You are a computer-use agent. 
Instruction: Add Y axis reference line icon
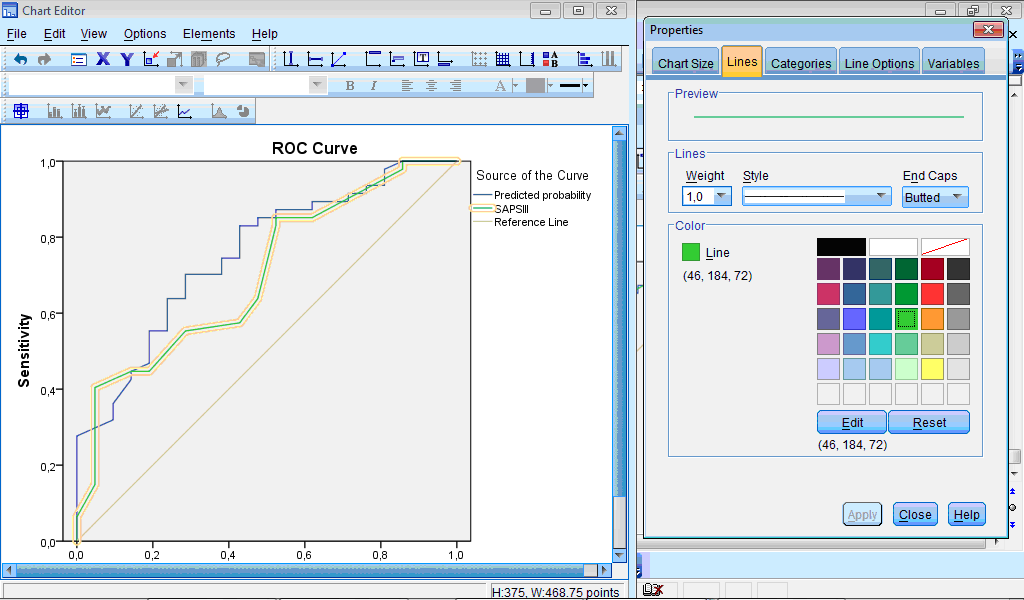coord(315,59)
